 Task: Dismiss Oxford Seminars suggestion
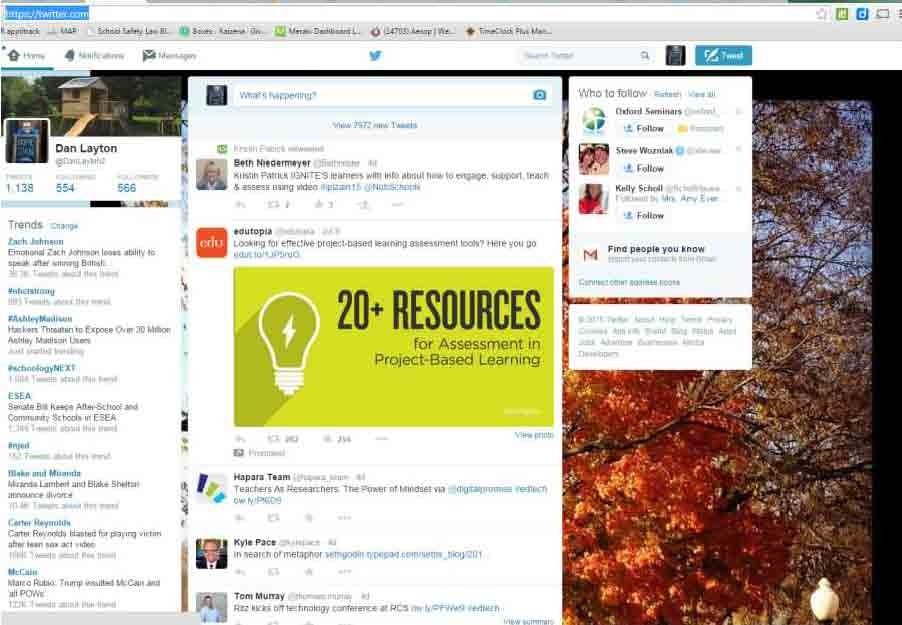[x=739, y=111]
